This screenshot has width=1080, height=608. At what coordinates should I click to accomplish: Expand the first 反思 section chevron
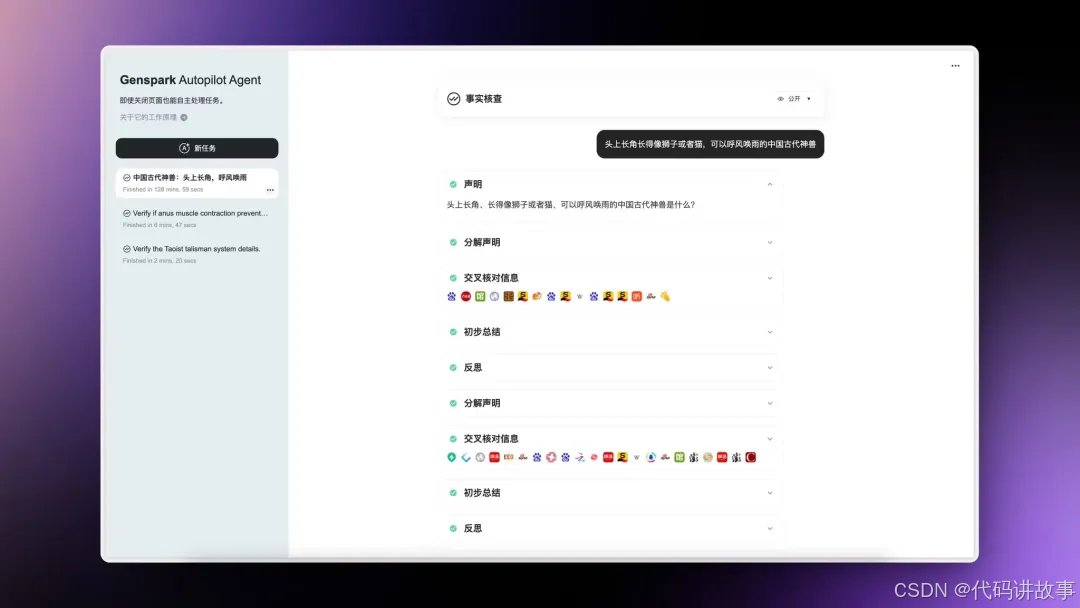tap(770, 368)
